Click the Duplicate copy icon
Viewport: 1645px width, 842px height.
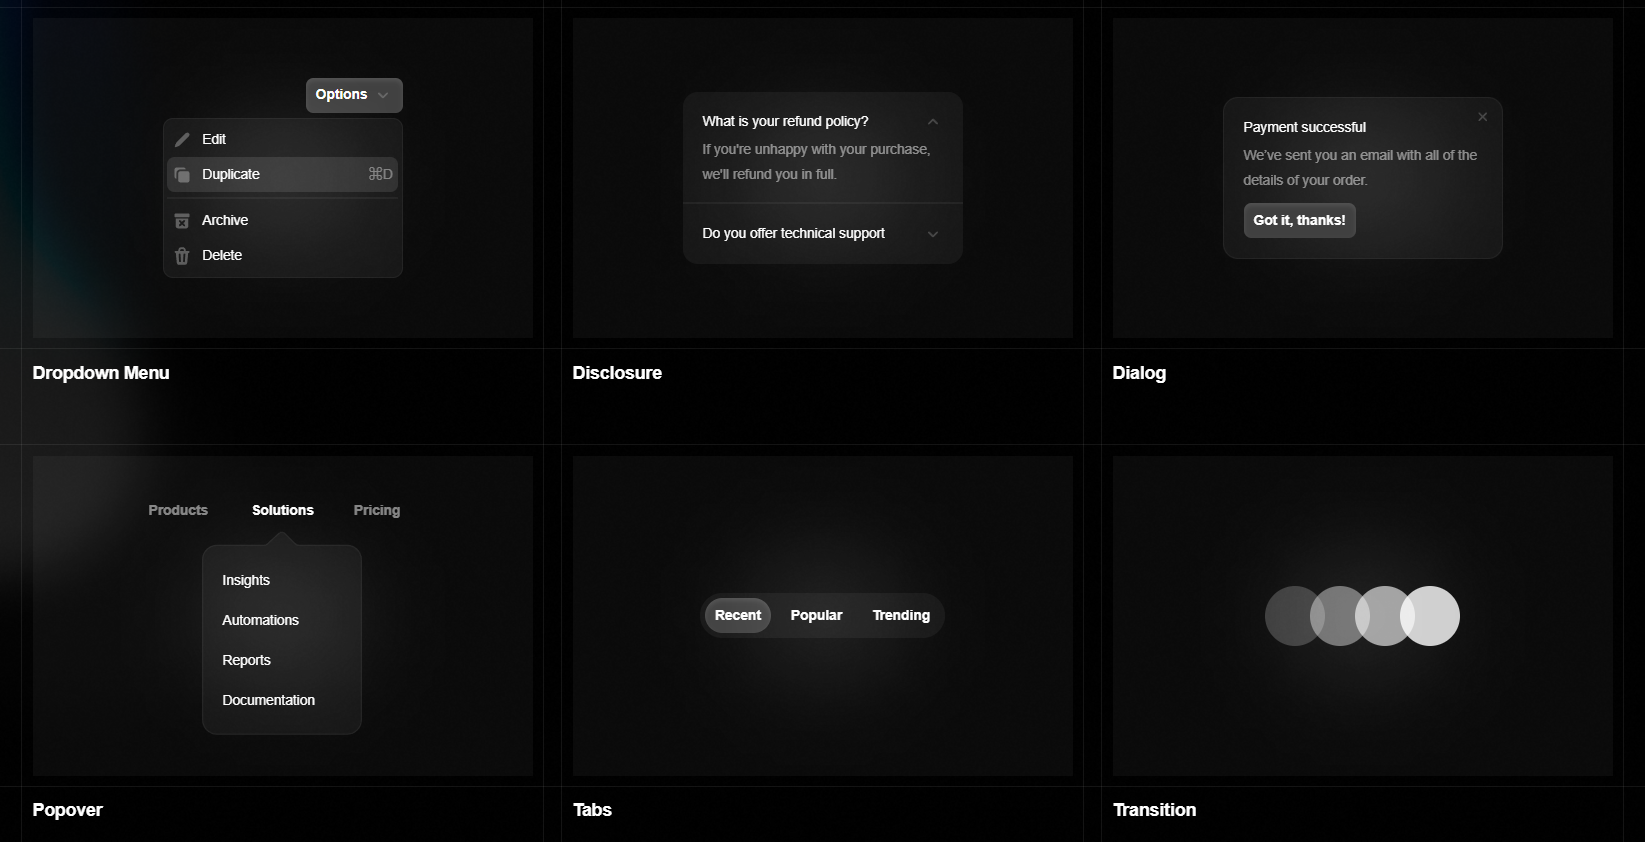click(182, 174)
